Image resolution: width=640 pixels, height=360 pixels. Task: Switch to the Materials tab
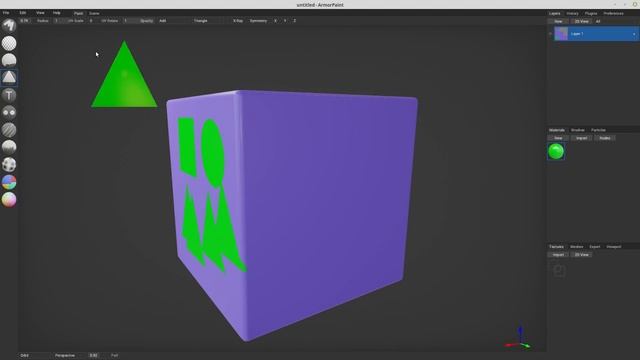click(556, 130)
